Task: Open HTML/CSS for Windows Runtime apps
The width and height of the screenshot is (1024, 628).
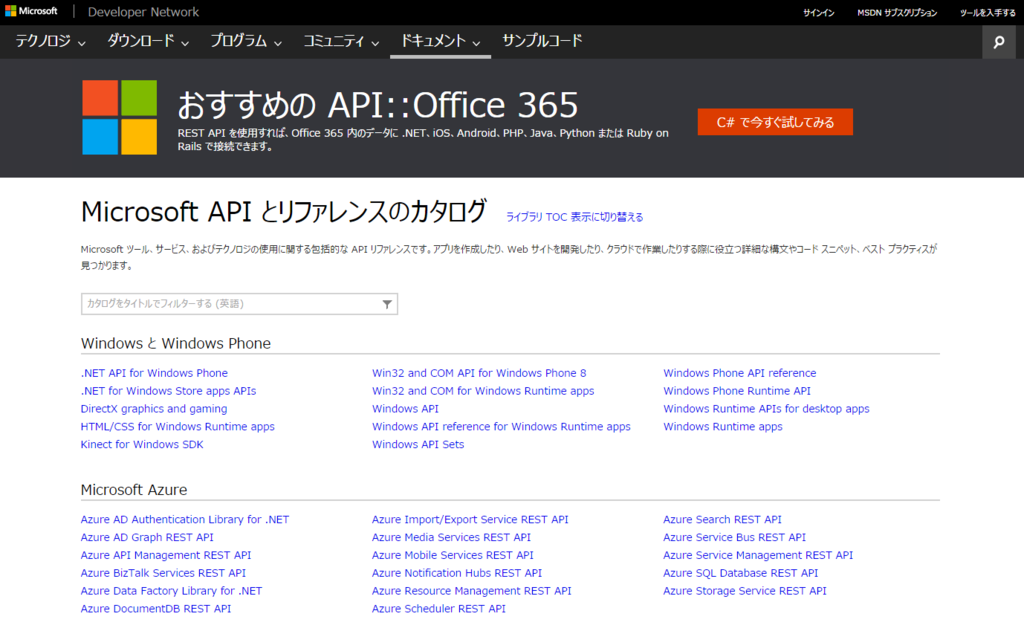Action: pyautogui.click(x=178, y=426)
